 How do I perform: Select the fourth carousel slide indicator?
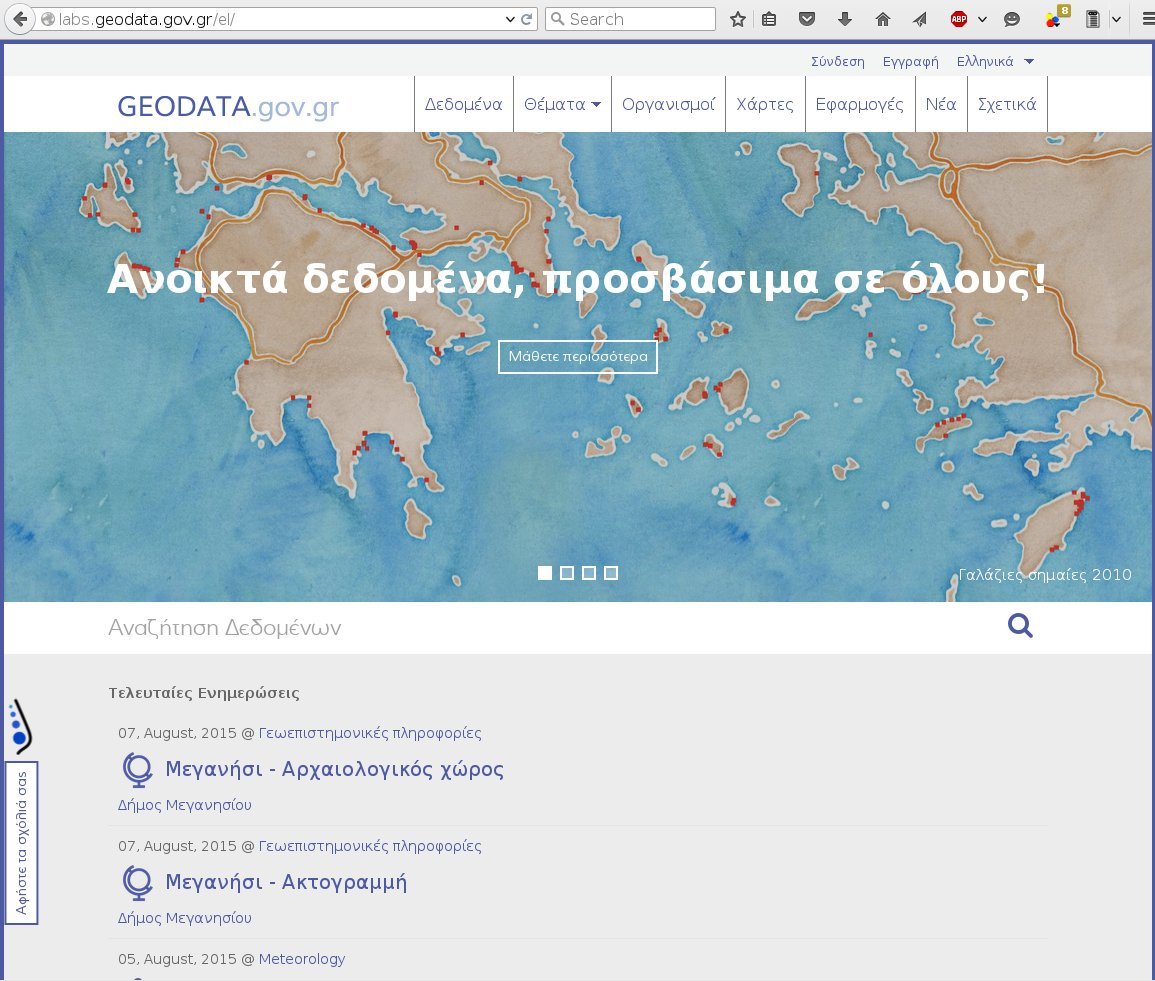click(611, 573)
